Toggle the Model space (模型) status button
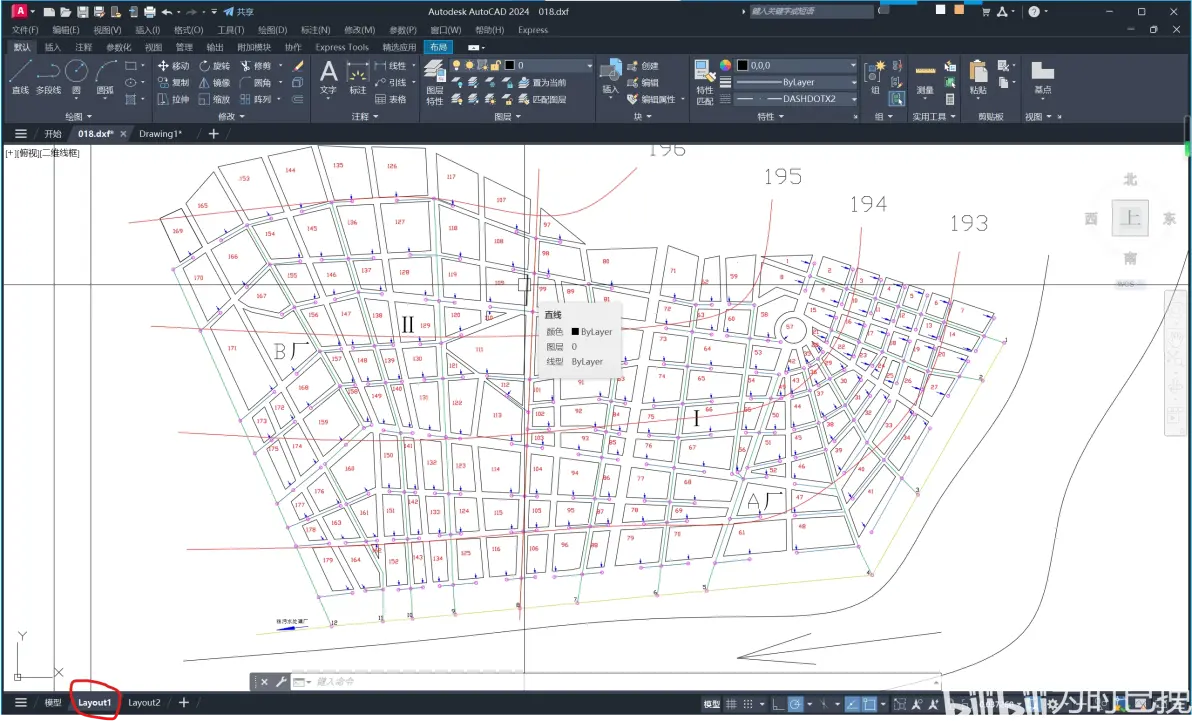 click(712, 704)
